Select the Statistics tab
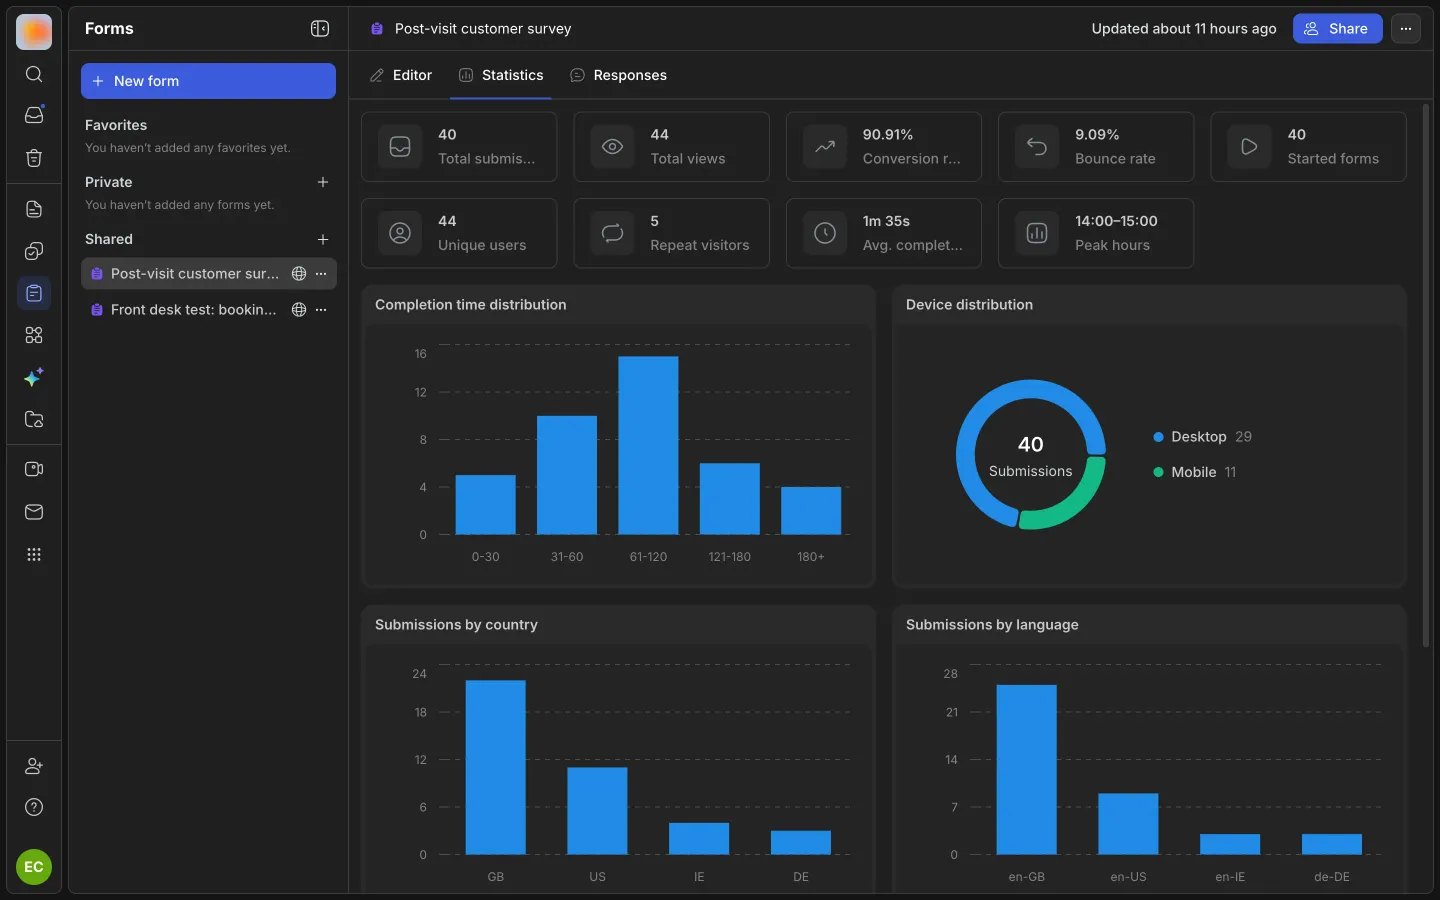The height and width of the screenshot is (900, 1440). (x=501, y=76)
